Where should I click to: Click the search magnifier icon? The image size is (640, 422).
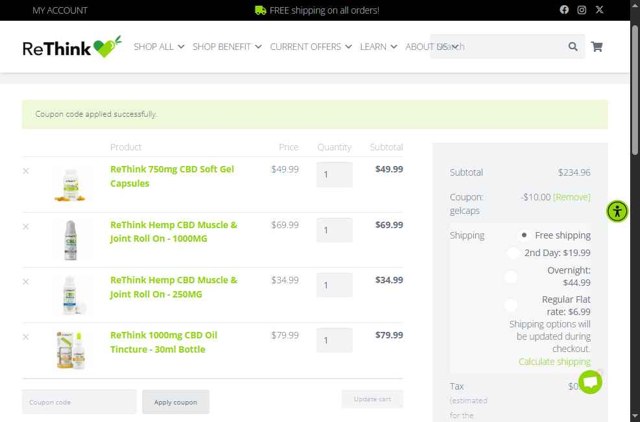coord(573,47)
